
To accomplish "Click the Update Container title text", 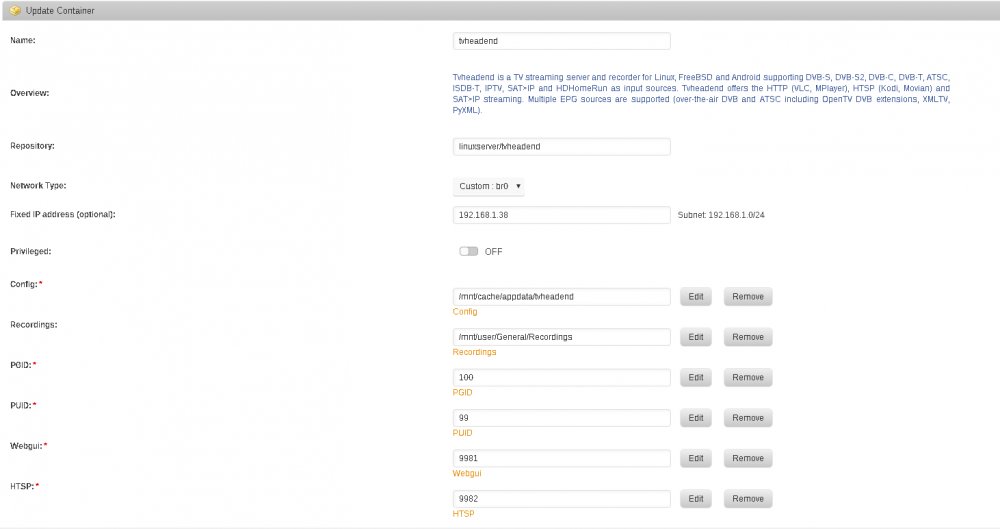I will (x=60, y=11).
